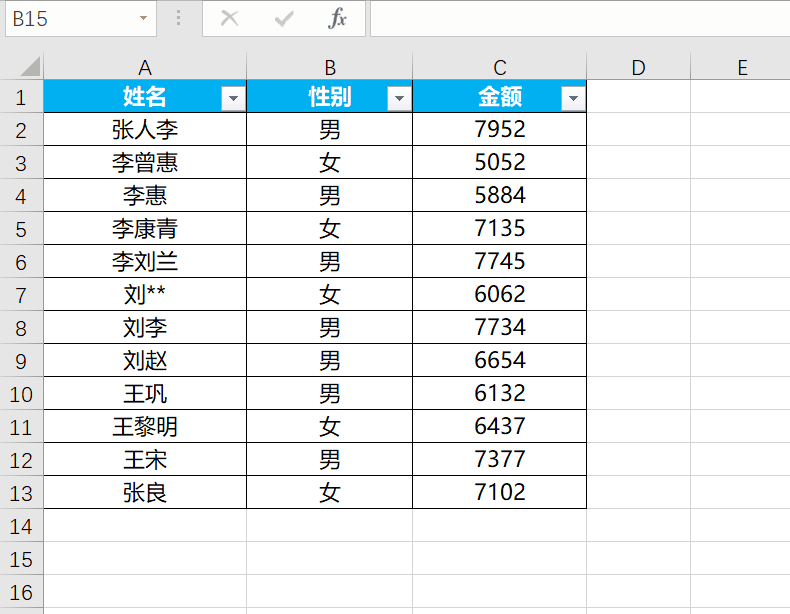Select row 14 header
This screenshot has height=614, width=790.
pos(21,526)
